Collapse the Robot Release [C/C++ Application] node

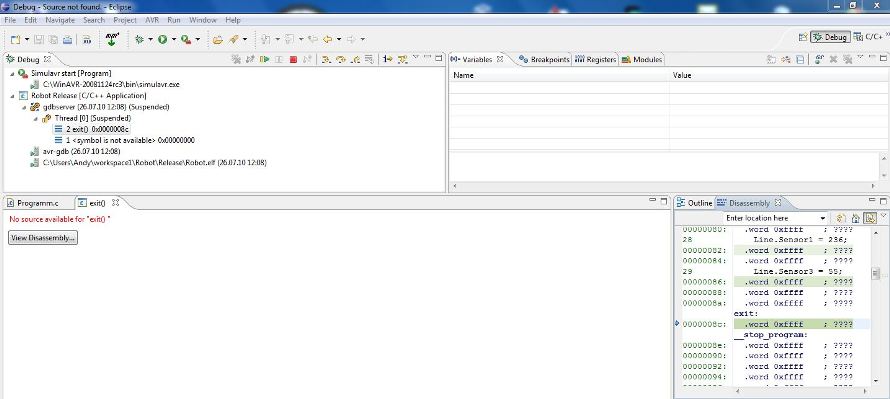[x=12, y=96]
